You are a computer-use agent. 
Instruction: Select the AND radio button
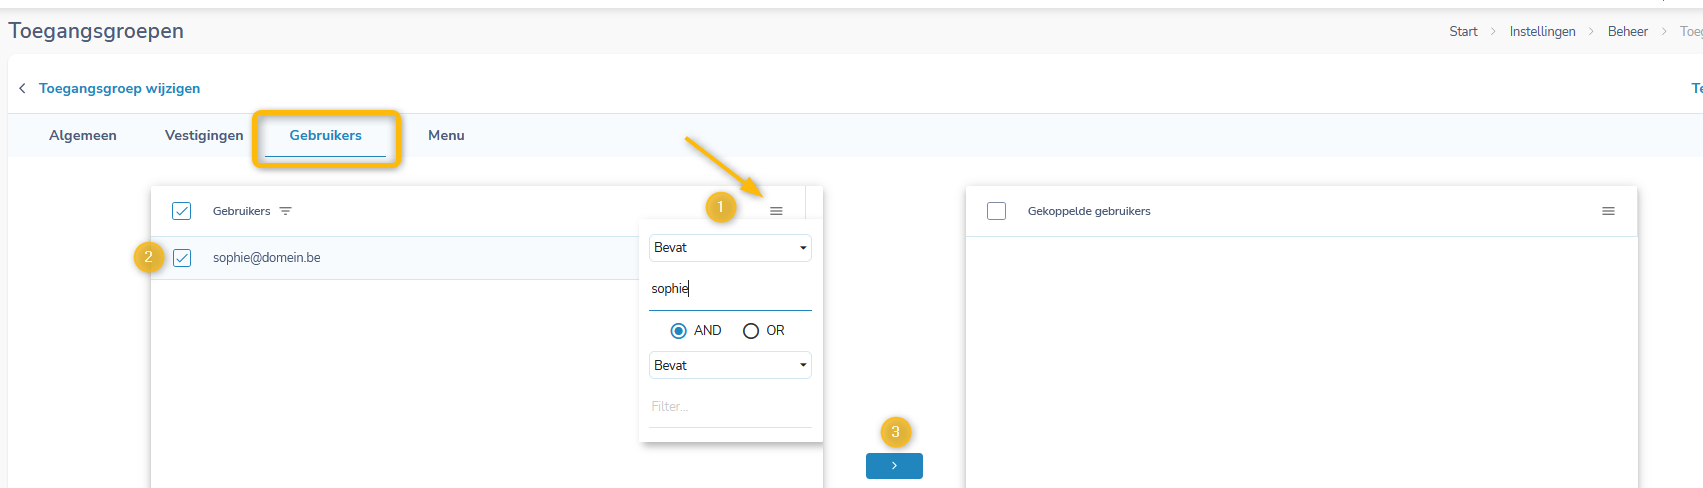tap(679, 331)
